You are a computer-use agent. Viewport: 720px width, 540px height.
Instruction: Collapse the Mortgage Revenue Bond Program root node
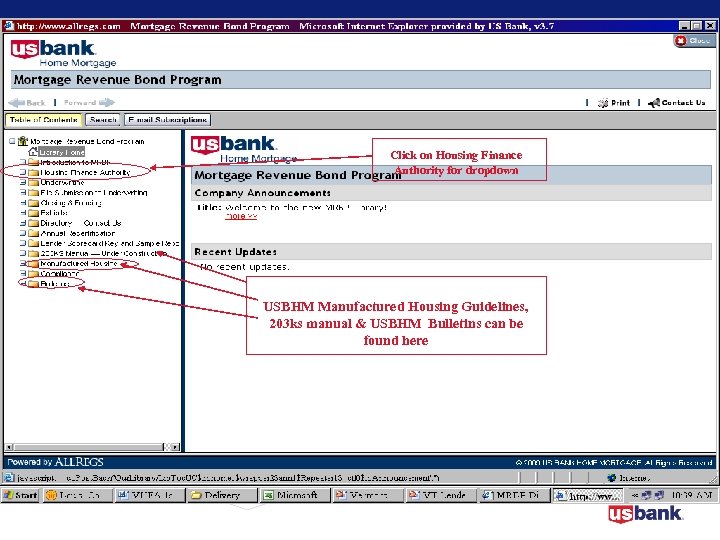click(x=12, y=141)
